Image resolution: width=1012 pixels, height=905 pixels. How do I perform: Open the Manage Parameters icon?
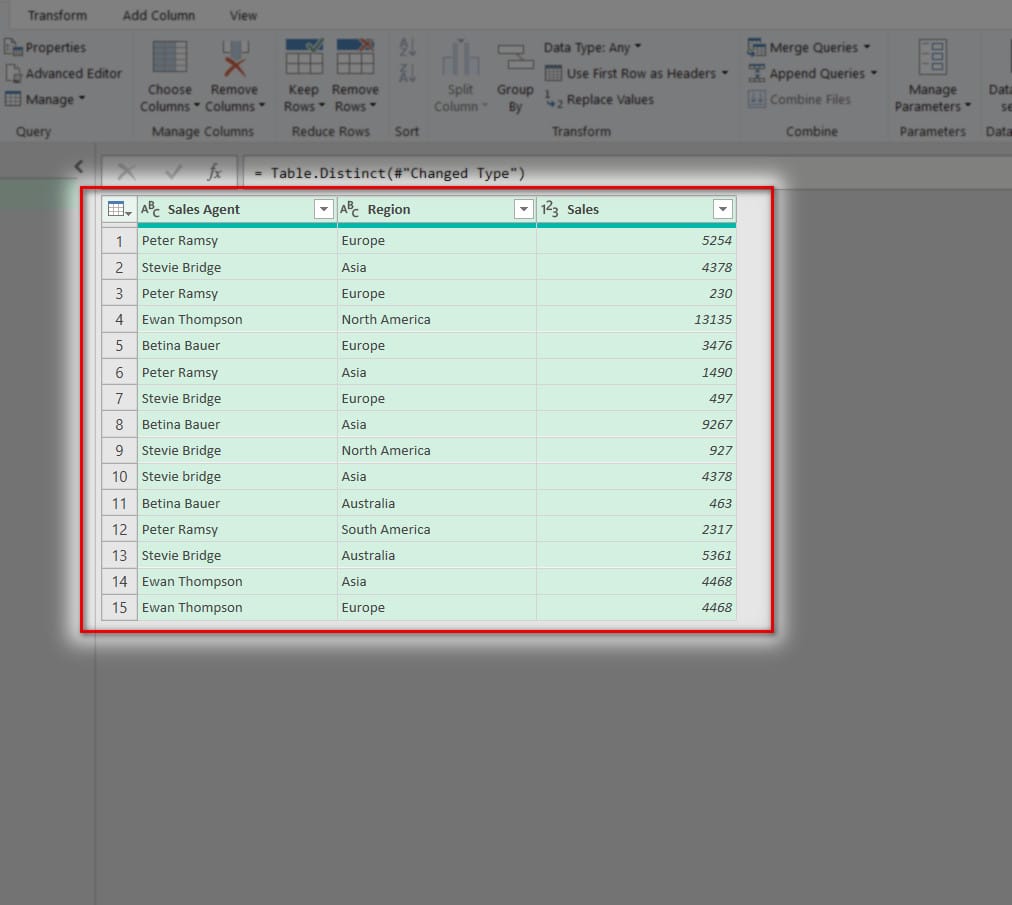pos(932,59)
